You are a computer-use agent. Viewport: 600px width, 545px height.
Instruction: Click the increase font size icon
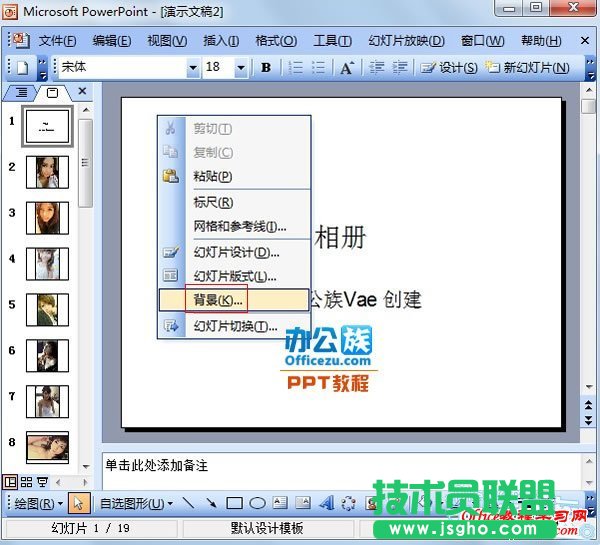click(347, 68)
